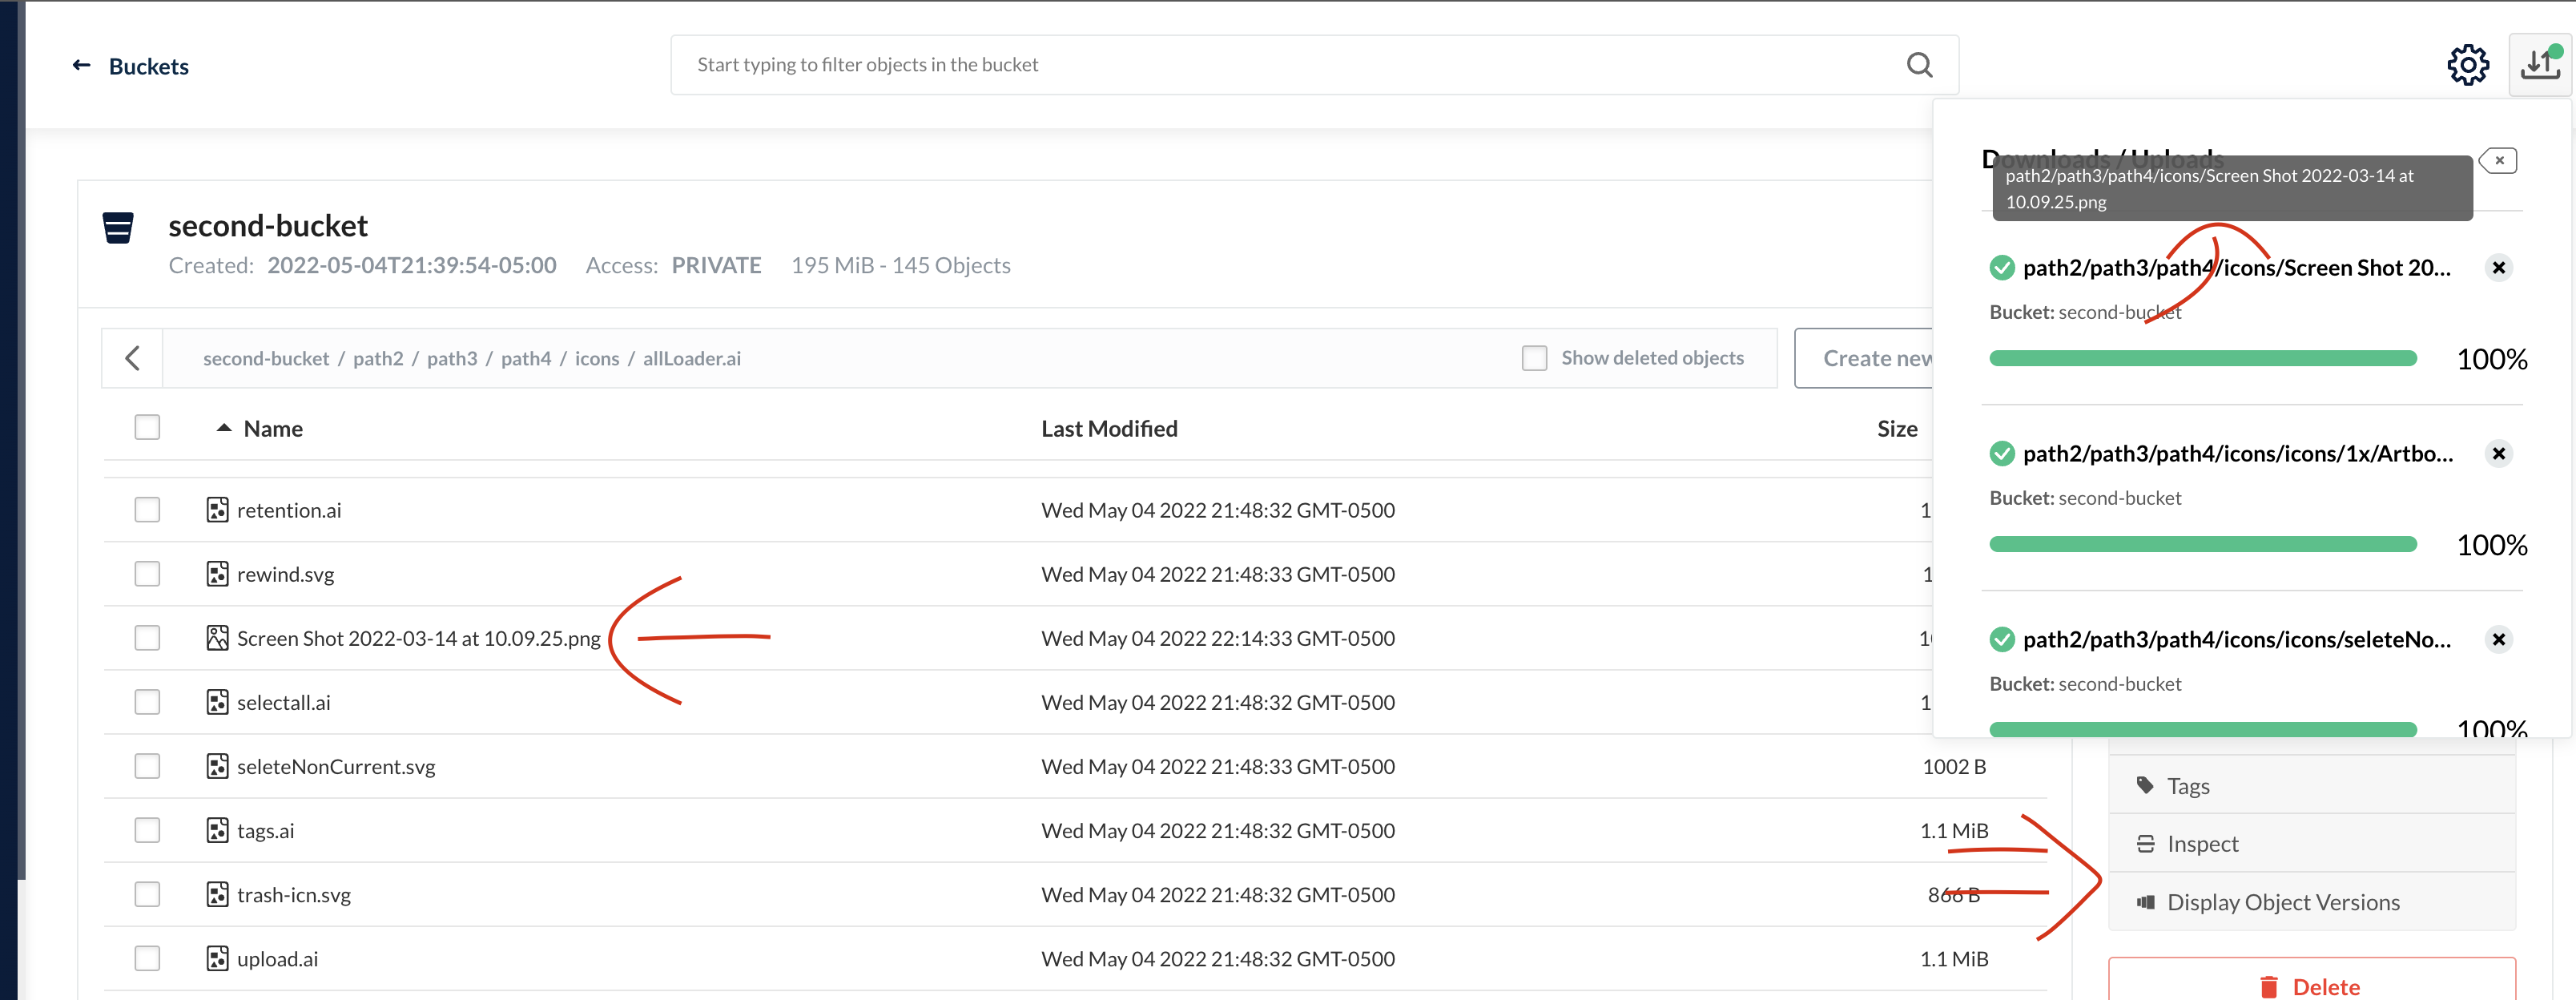The width and height of the screenshot is (2576, 1000).
Task: Open the settings gear icon
Action: 2467,66
